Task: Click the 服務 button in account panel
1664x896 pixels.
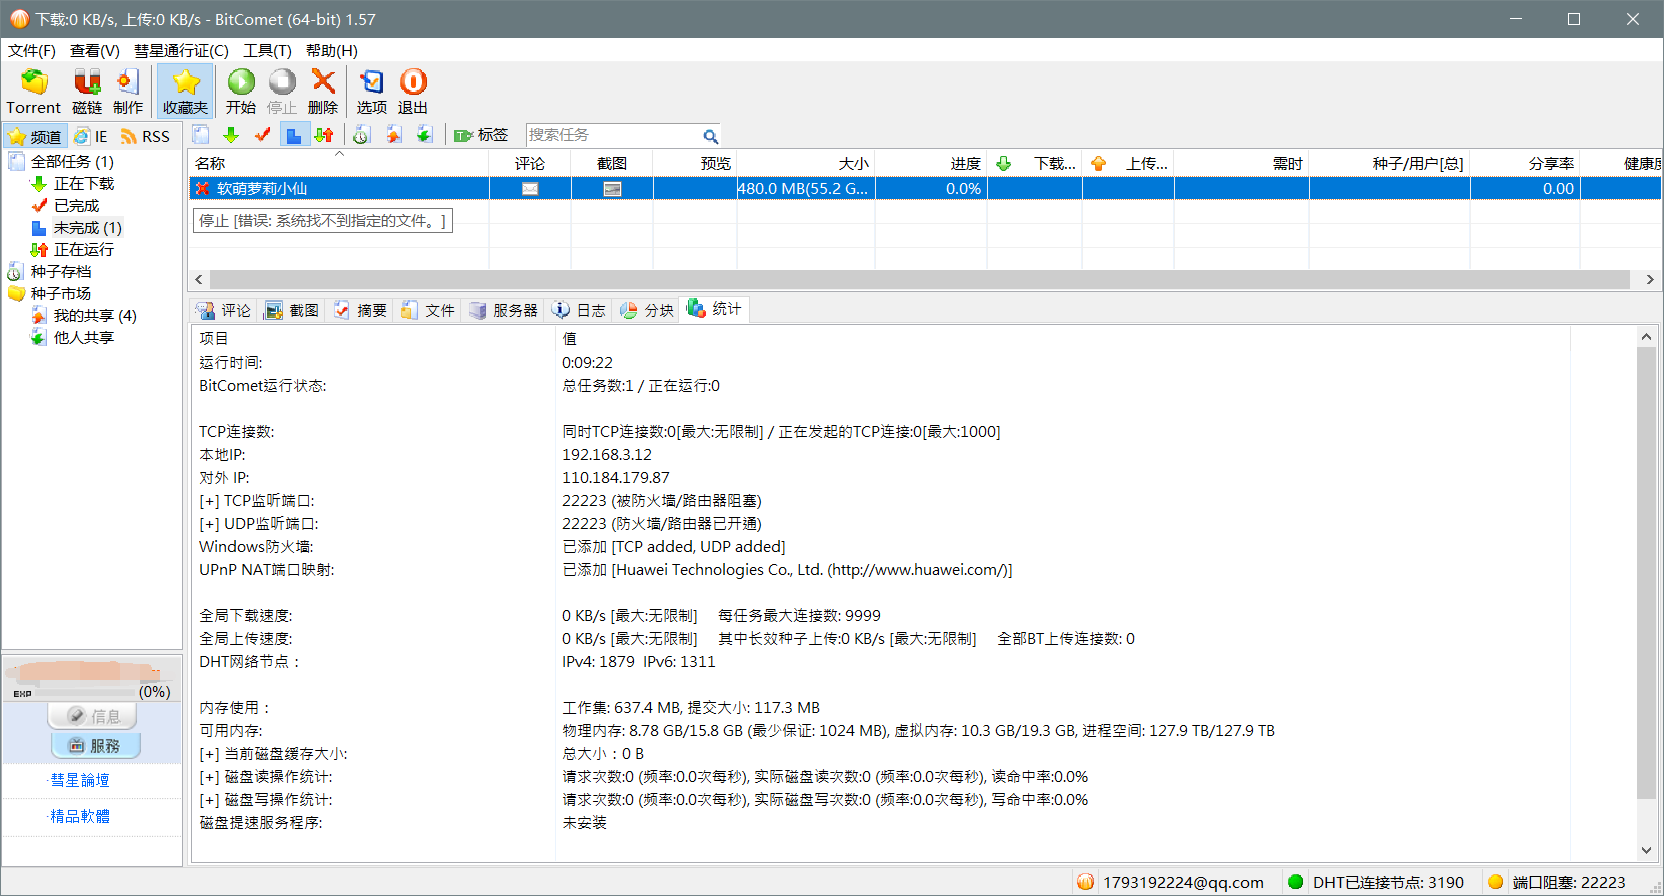Action: [x=96, y=746]
